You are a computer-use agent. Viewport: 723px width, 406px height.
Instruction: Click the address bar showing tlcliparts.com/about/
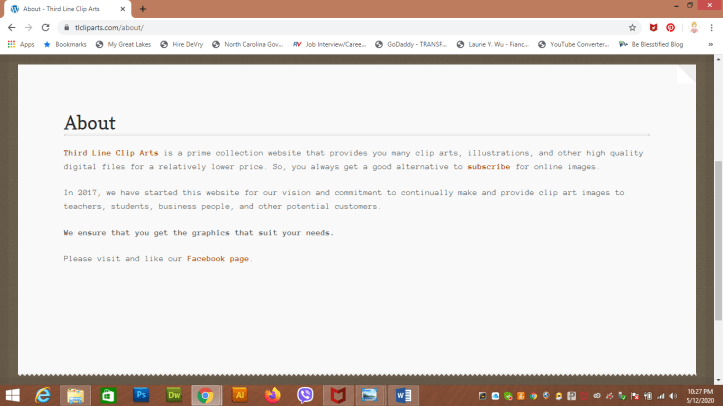[x=350, y=28]
